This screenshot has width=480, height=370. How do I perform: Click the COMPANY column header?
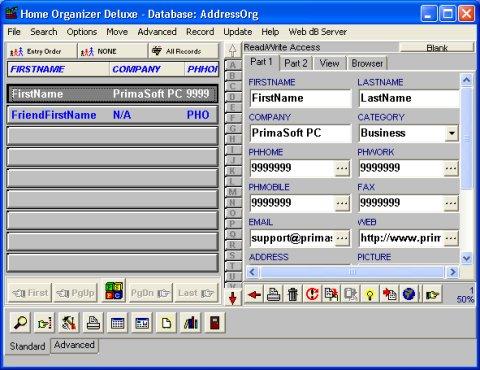click(x=147, y=69)
